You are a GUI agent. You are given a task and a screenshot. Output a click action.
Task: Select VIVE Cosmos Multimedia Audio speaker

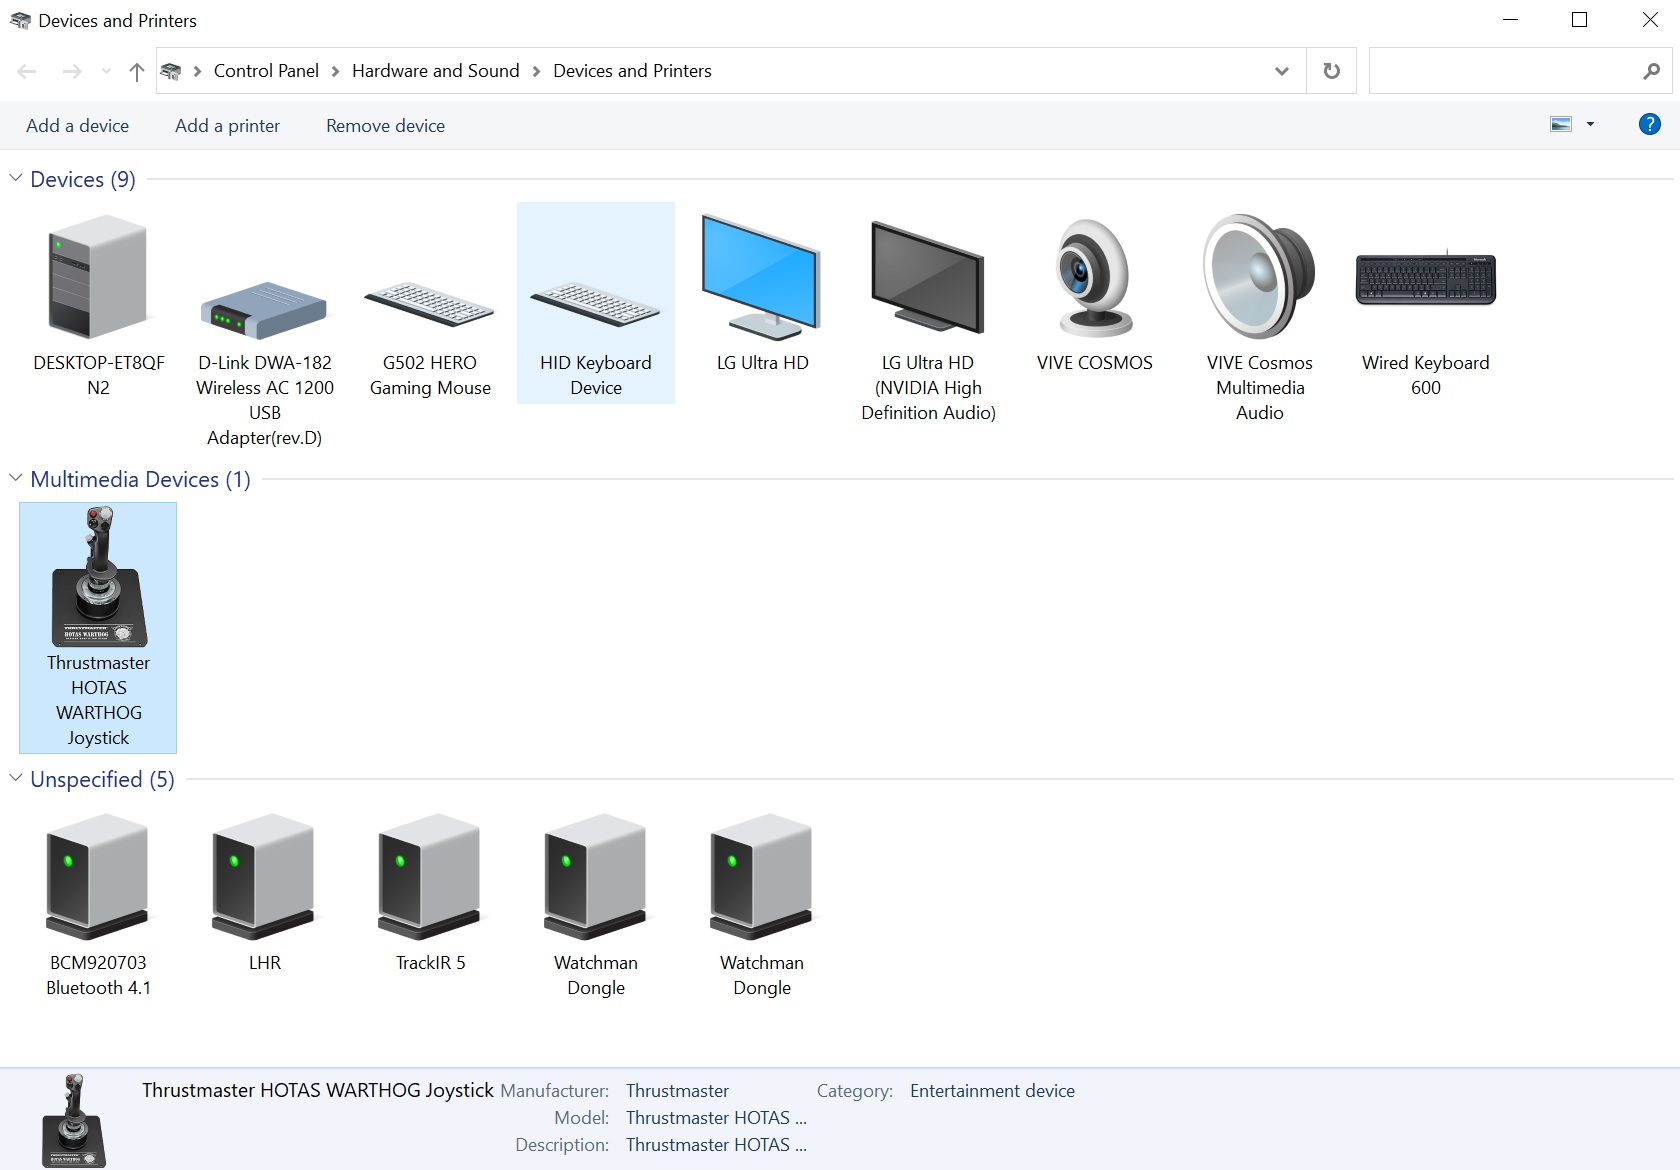point(1260,316)
